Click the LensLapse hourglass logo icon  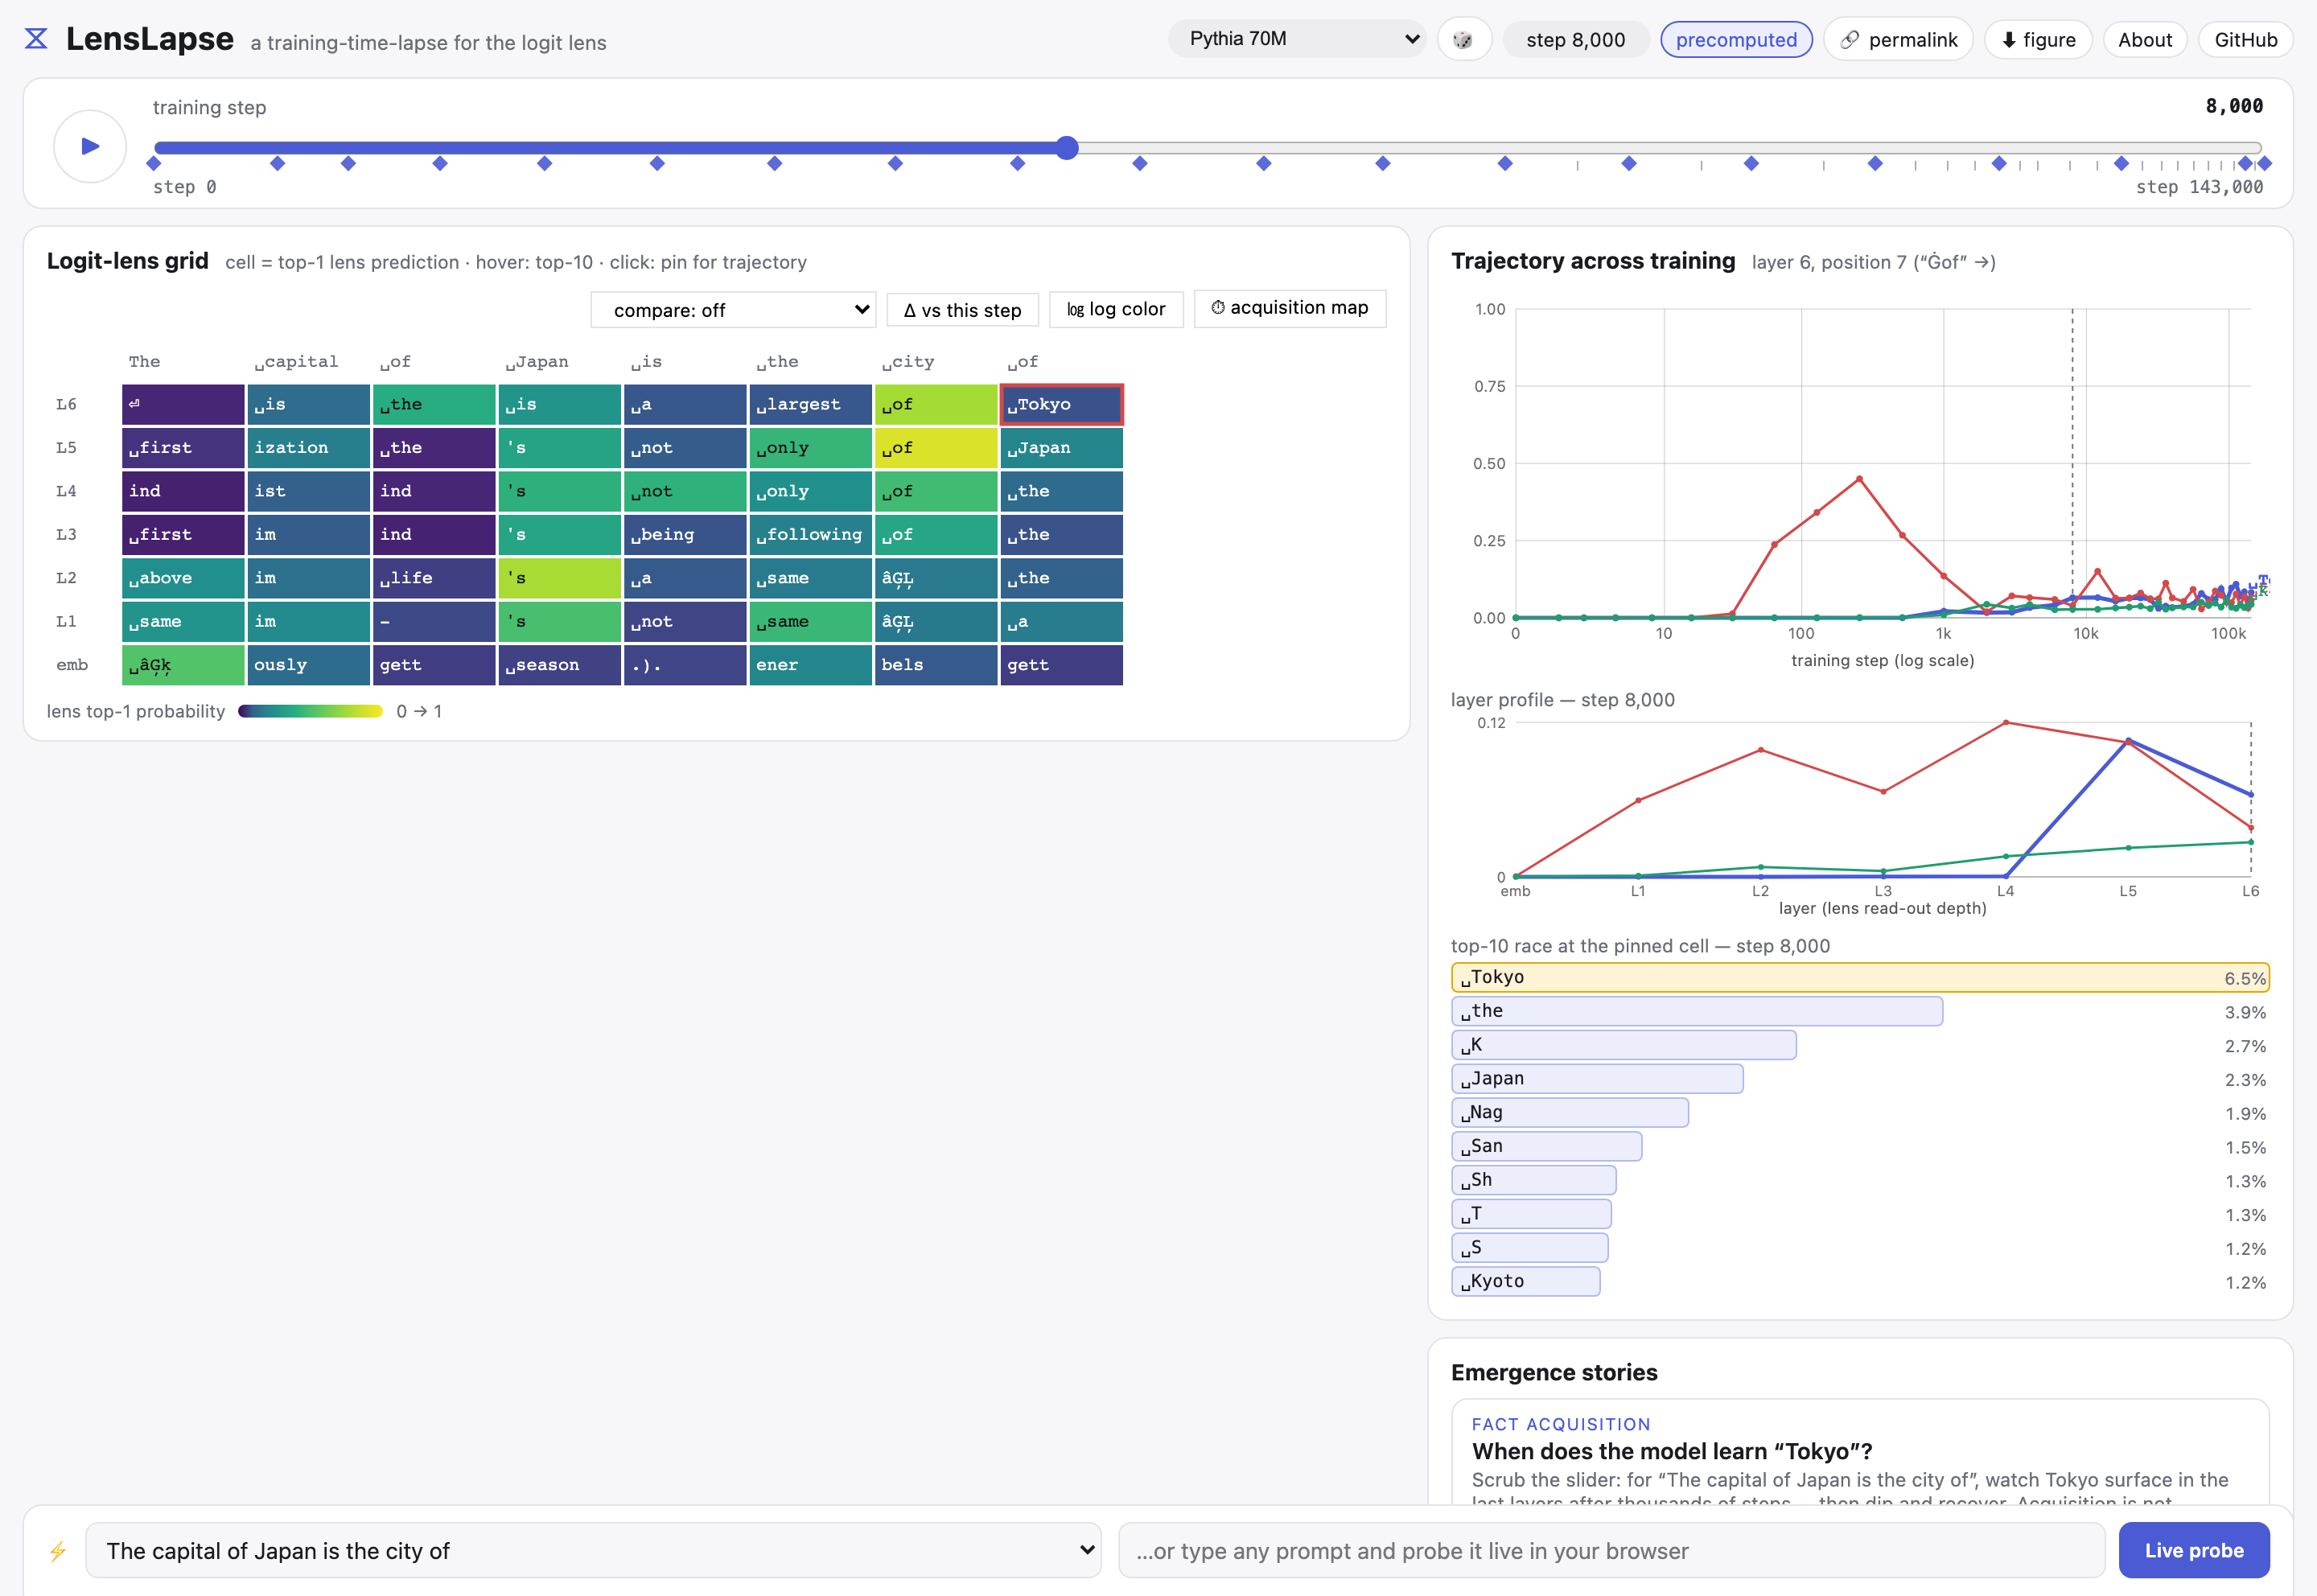pos(36,39)
